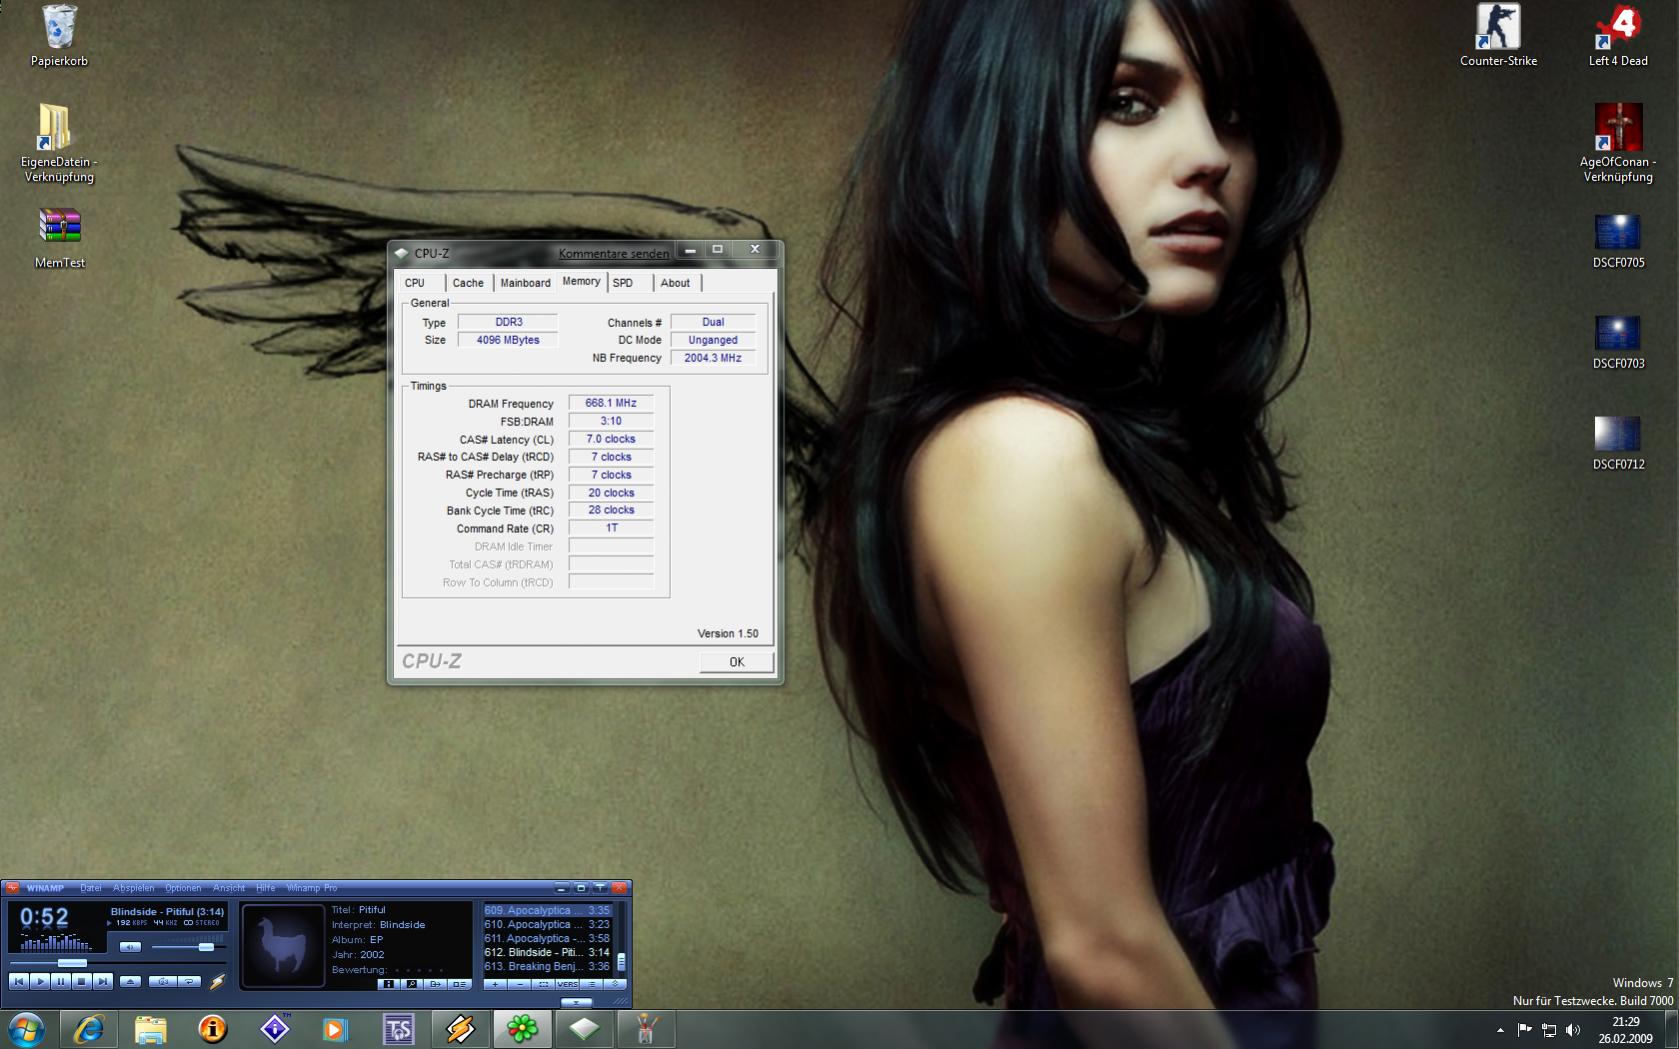Screen dimensions: 1679x1049
Task: Switch to the Mainboard tab in CPU-Z
Action: pos(525,283)
